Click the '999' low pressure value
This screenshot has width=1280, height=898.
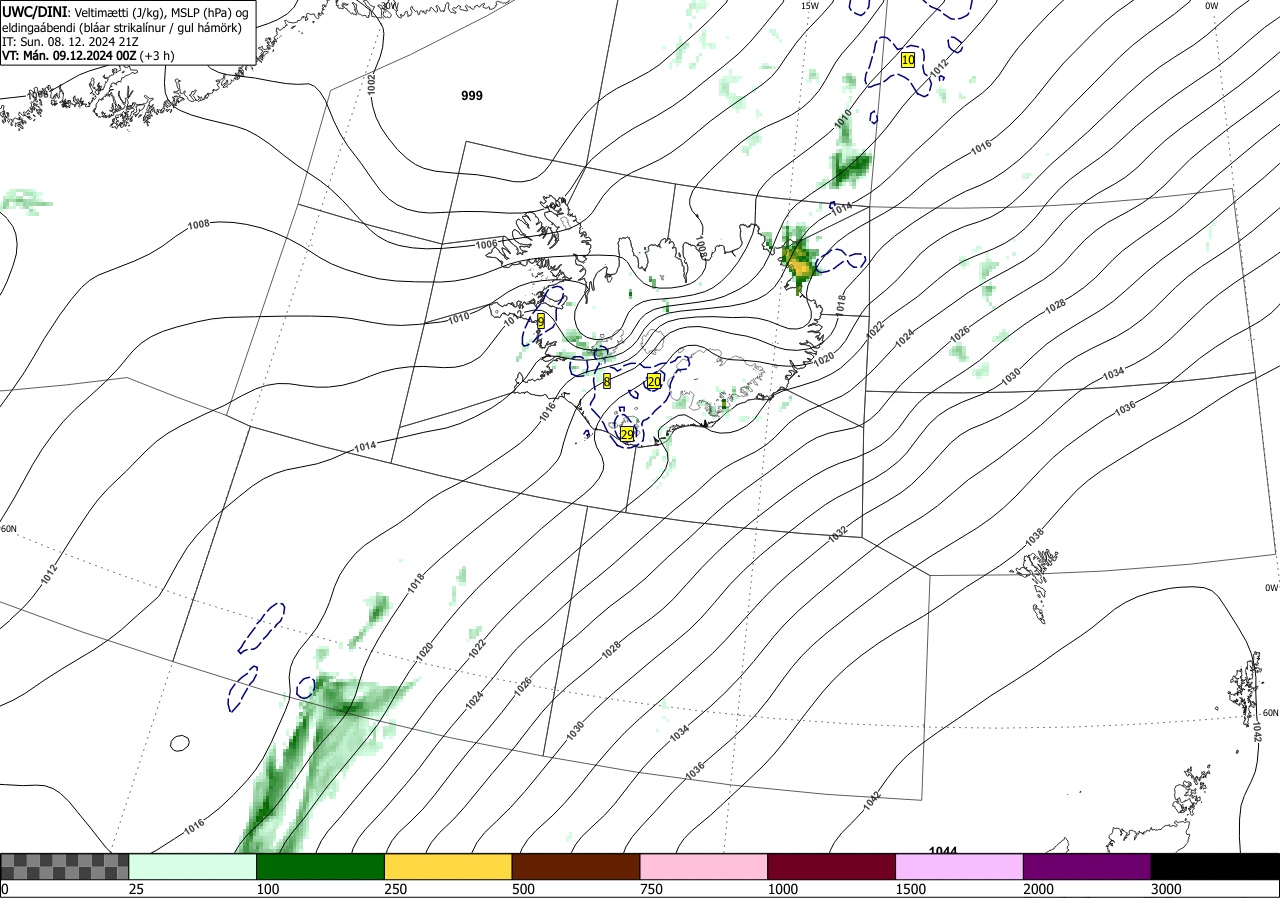click(x=472, y=96)
